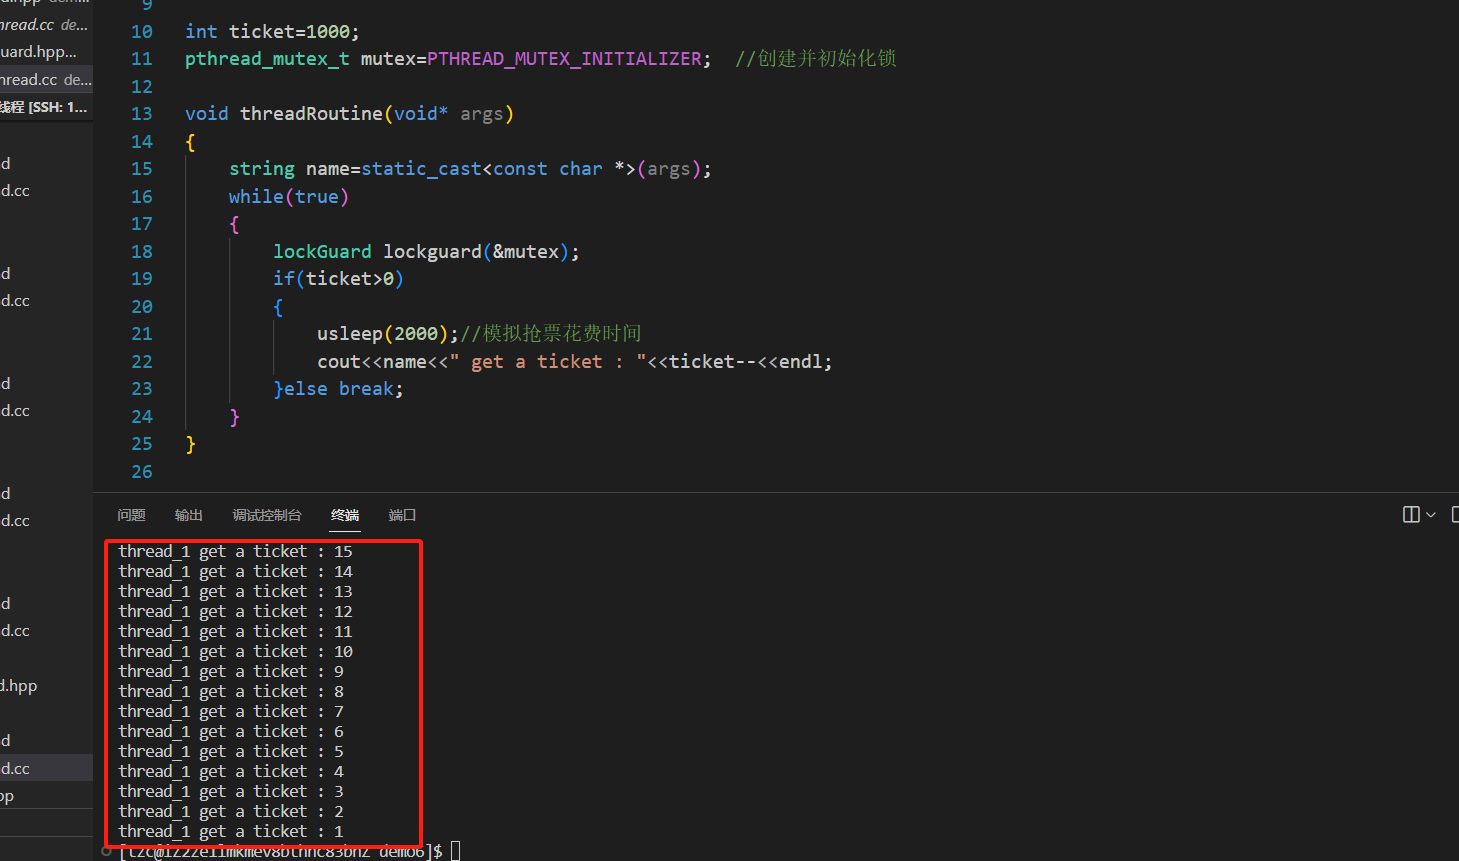Click terminal row "thread_1 get a ticket : 15"
This screenshot has height=861, width=1459.
(235, 551)
